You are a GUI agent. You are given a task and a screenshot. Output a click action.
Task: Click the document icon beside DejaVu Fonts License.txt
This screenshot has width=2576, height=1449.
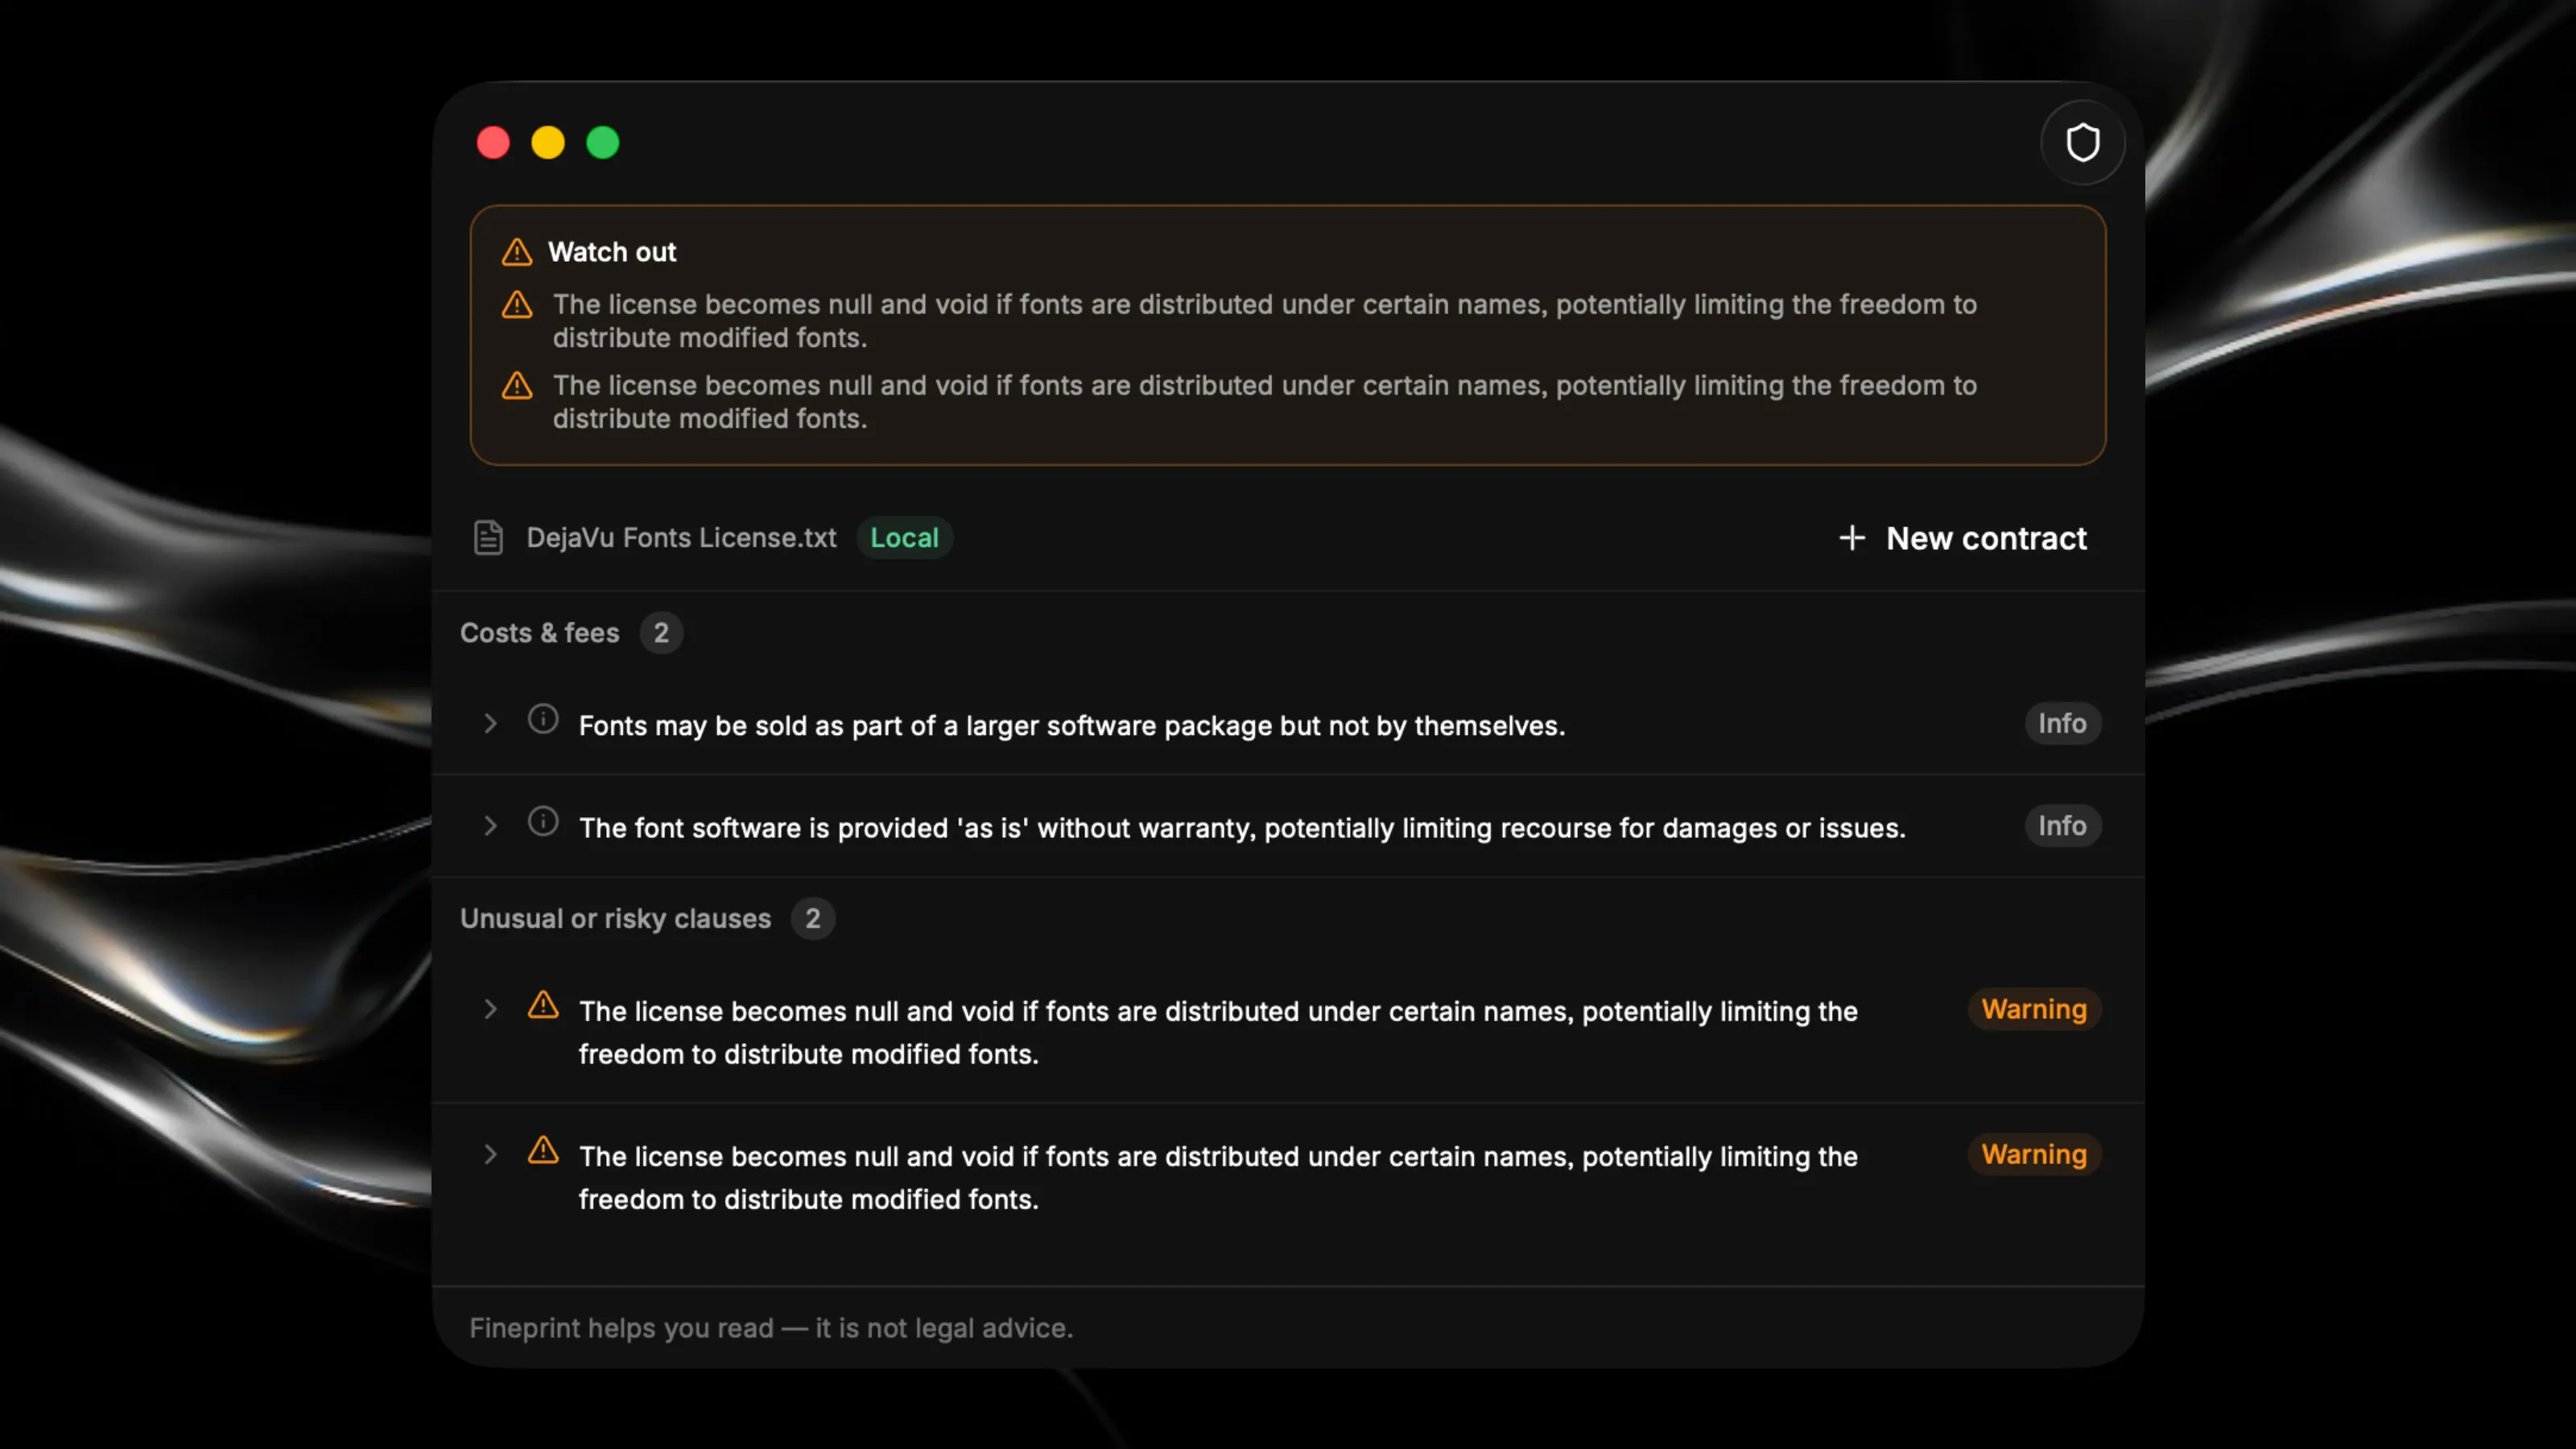tap(488, 538)
